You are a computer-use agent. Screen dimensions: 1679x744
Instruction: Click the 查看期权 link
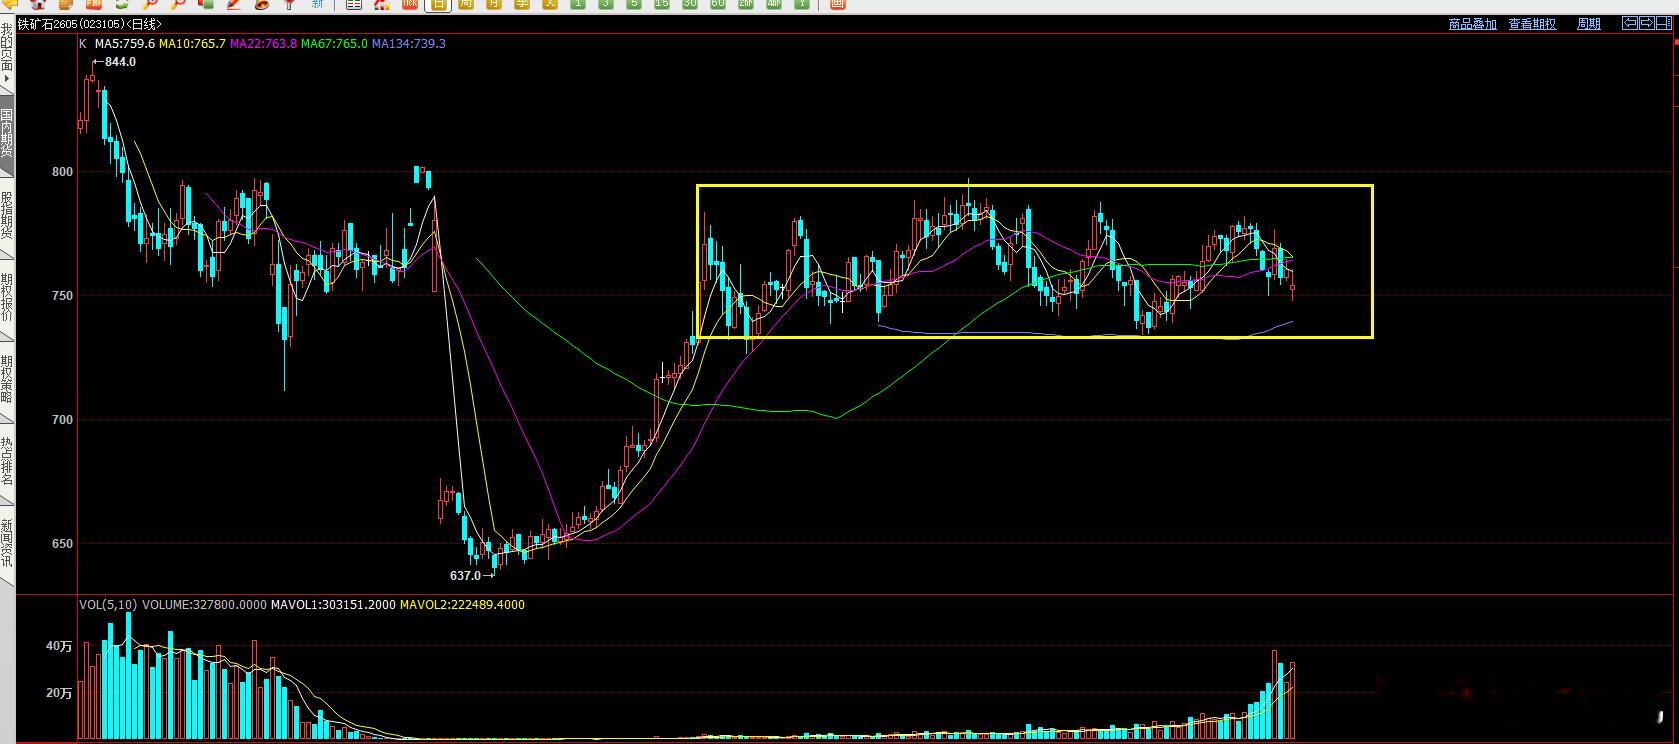[1532, 24]
